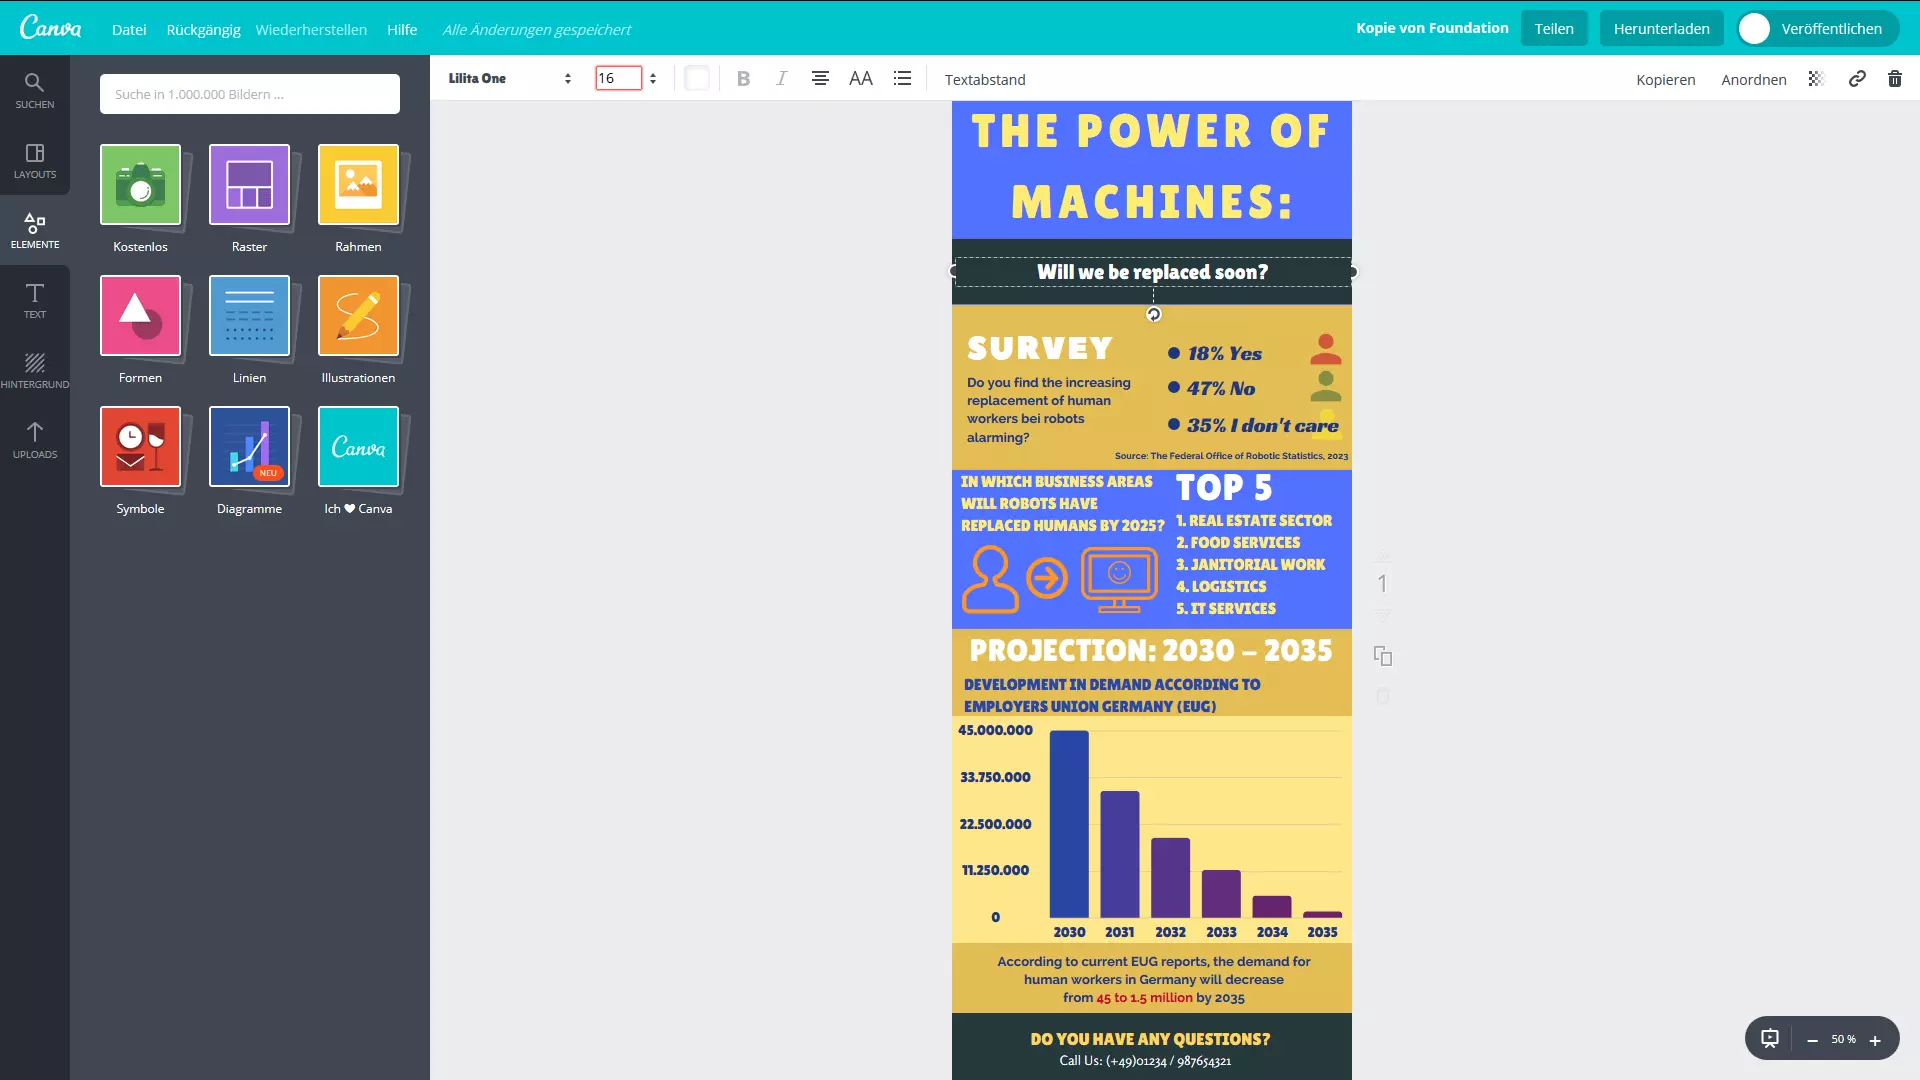The height and width of the screenshot is (1080, 1920).
Task: Click the Teilen button
Action: coord(1553,28)
